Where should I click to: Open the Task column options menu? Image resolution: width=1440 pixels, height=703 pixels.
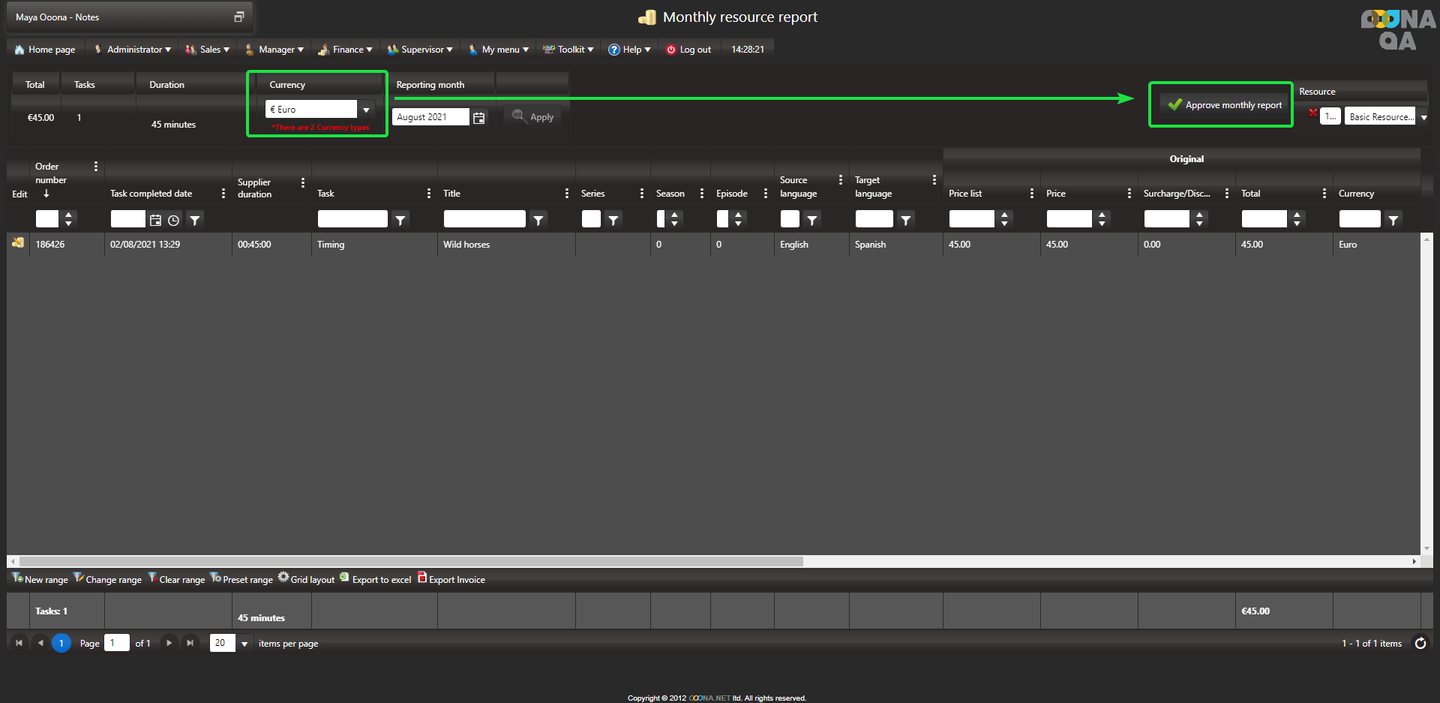pos(429,193)
